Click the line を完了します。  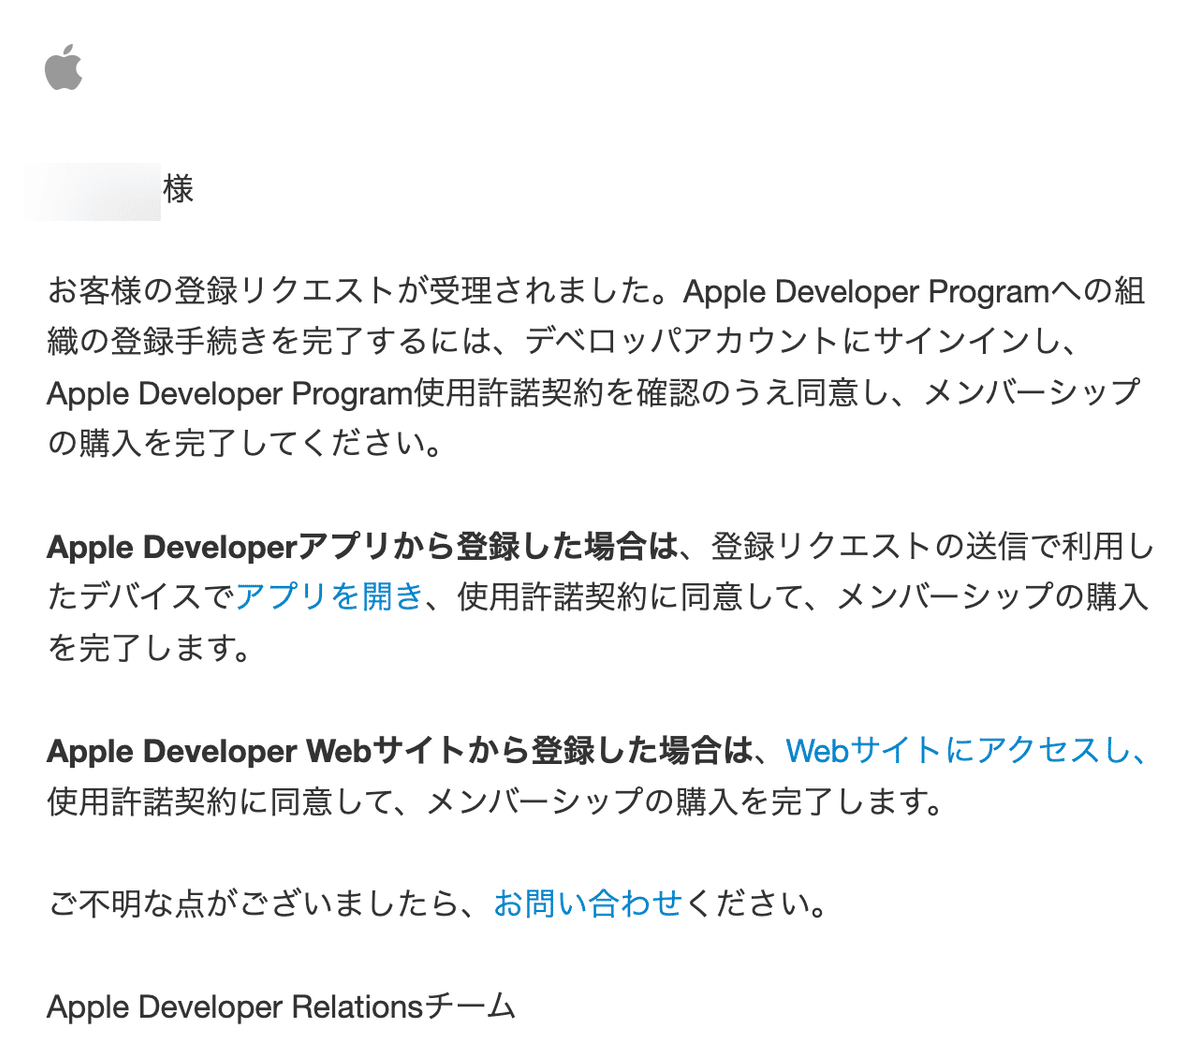149,648
